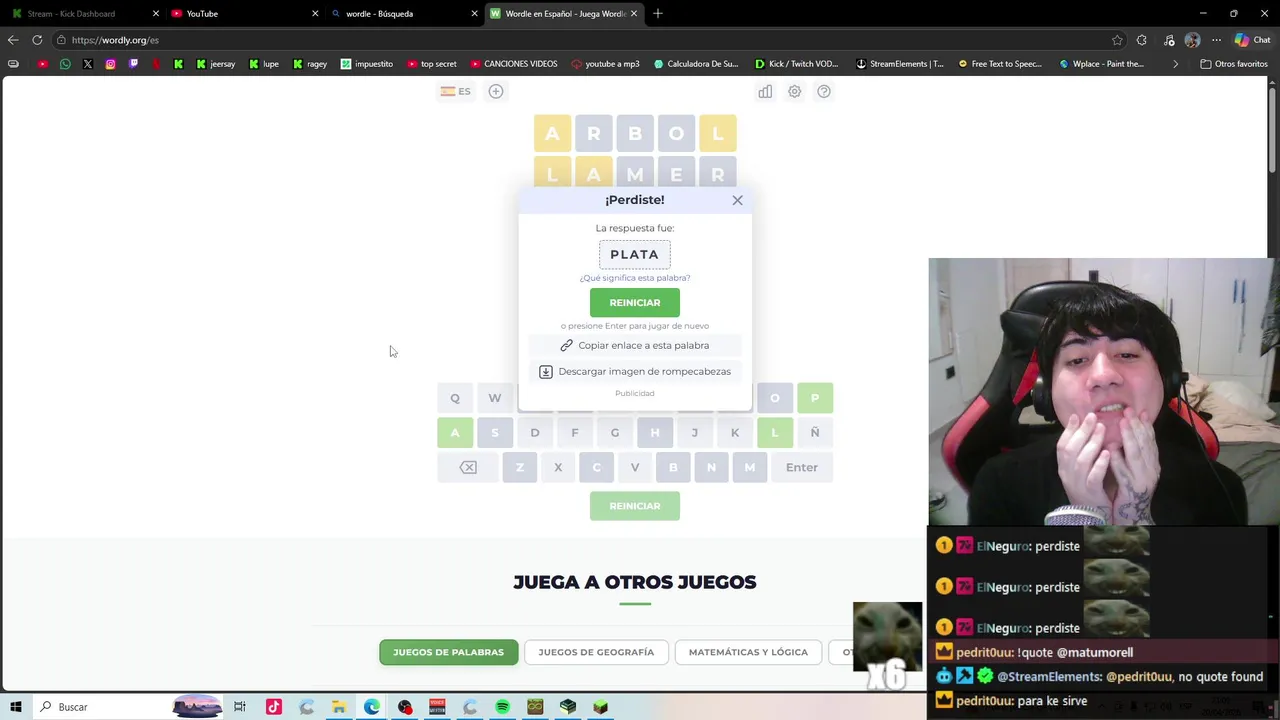Open the help question mark icon
The width and height of the screenshot is (1280, 720).
click(824, 91)
